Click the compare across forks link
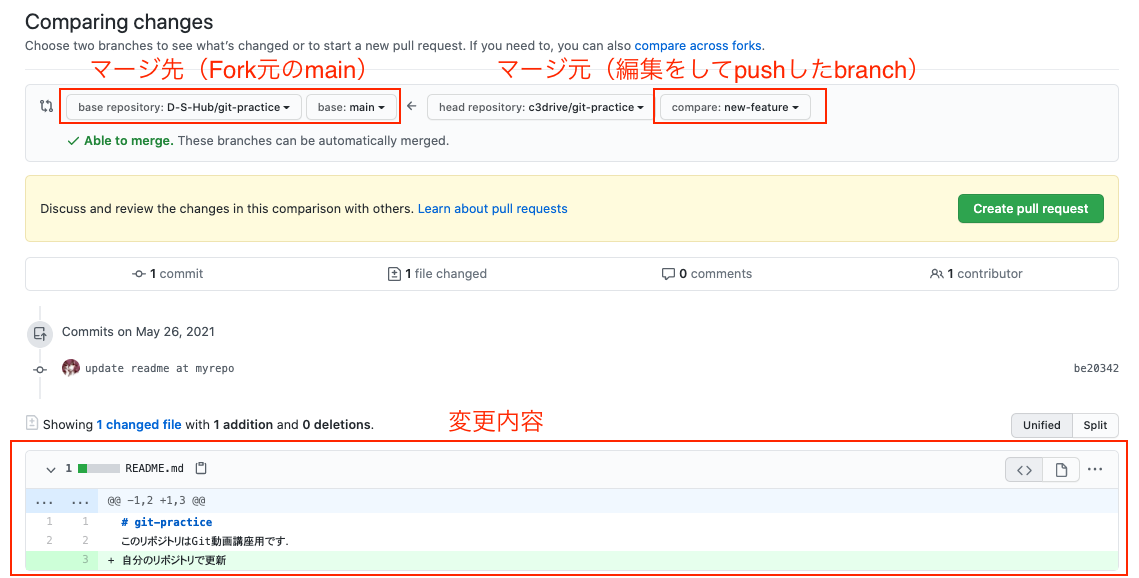Viewport: 1139px width, 578px height. 697,46
